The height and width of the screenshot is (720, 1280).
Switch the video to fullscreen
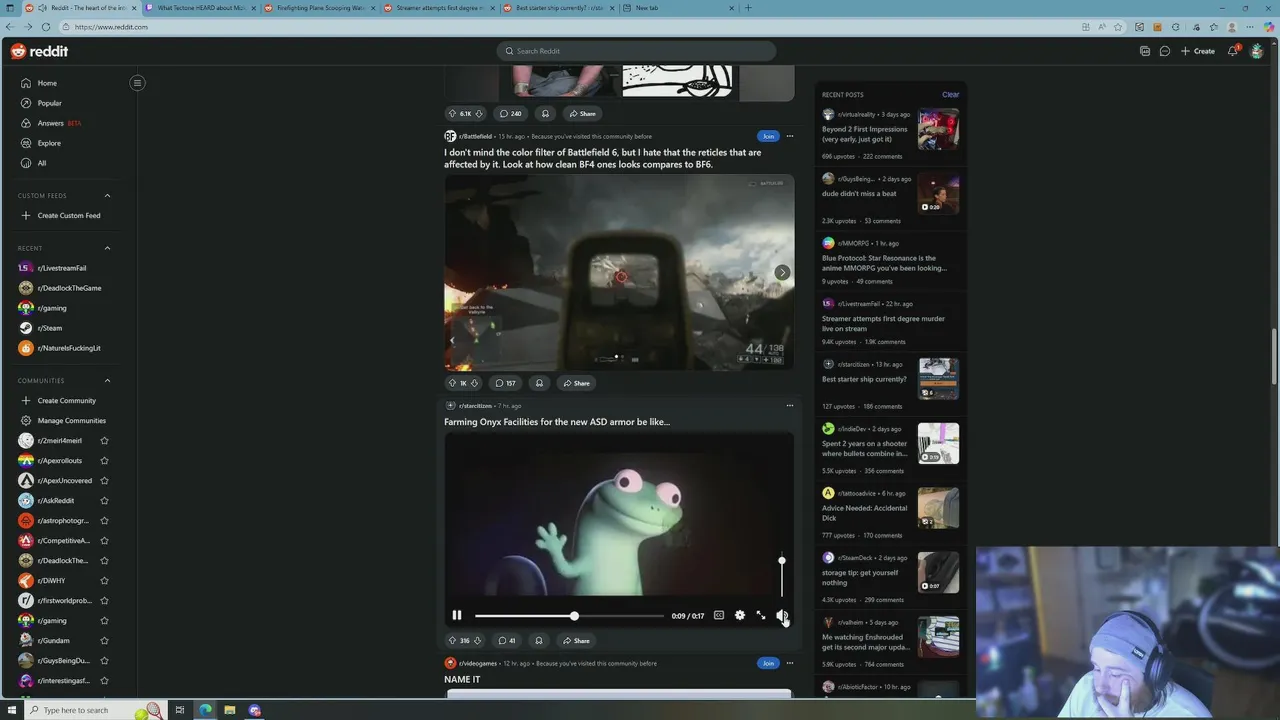(761, 615)
